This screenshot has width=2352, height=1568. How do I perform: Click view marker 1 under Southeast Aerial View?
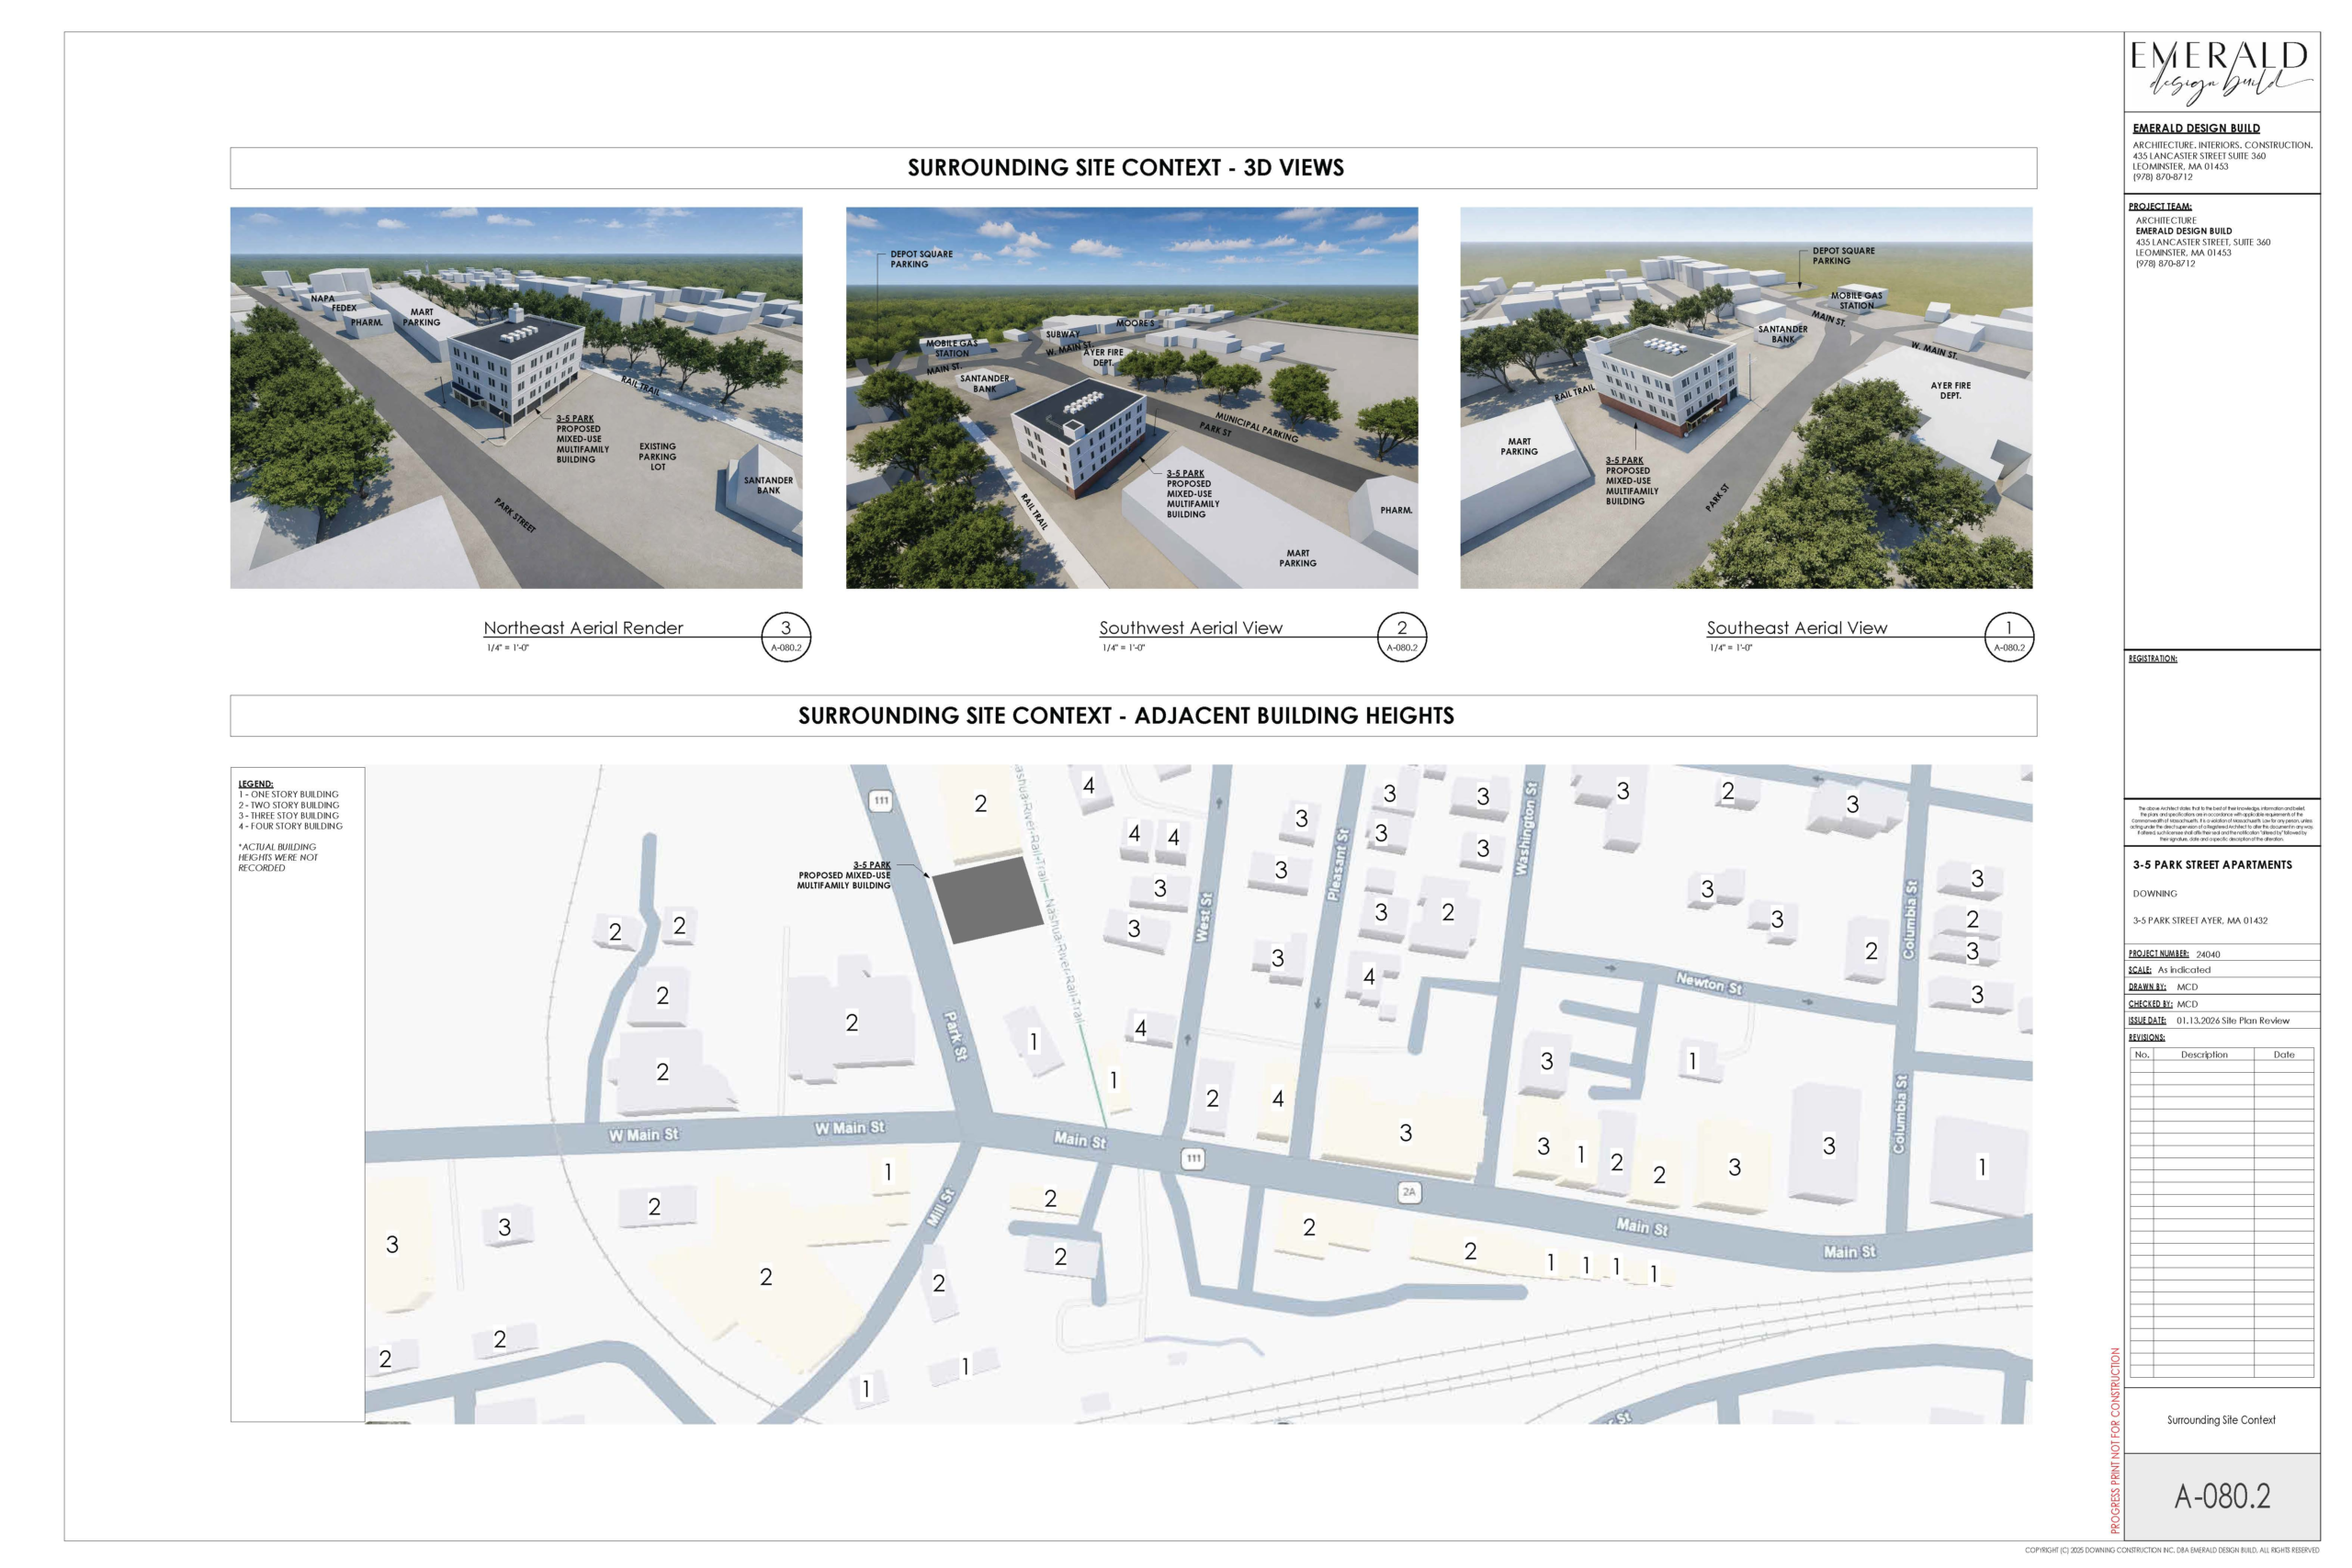coord(2008,636)
